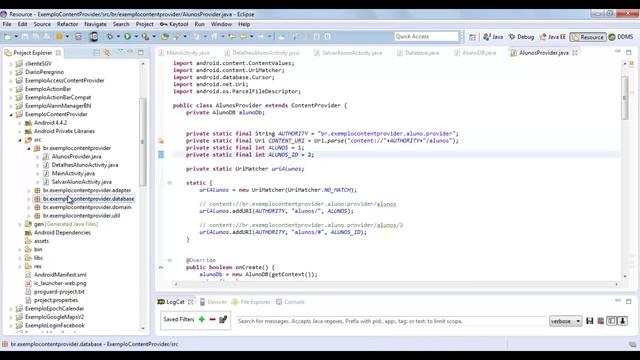Expand the ExemploActionBar project node
The height and width of the screenshot is (360, 640).
pyautogui.click(x=11, y=89)
